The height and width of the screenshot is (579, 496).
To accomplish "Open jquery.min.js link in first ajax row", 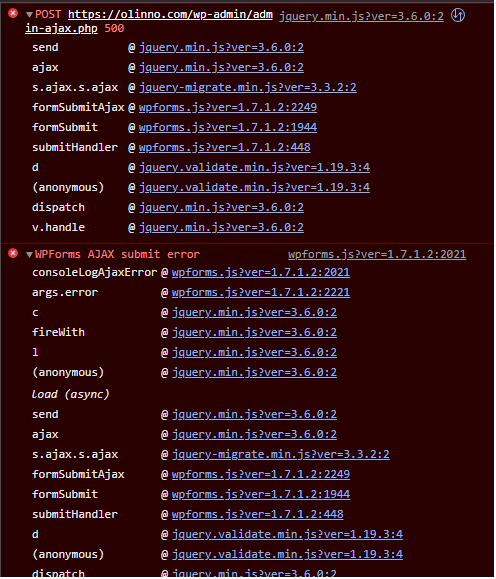I will 221,68.
